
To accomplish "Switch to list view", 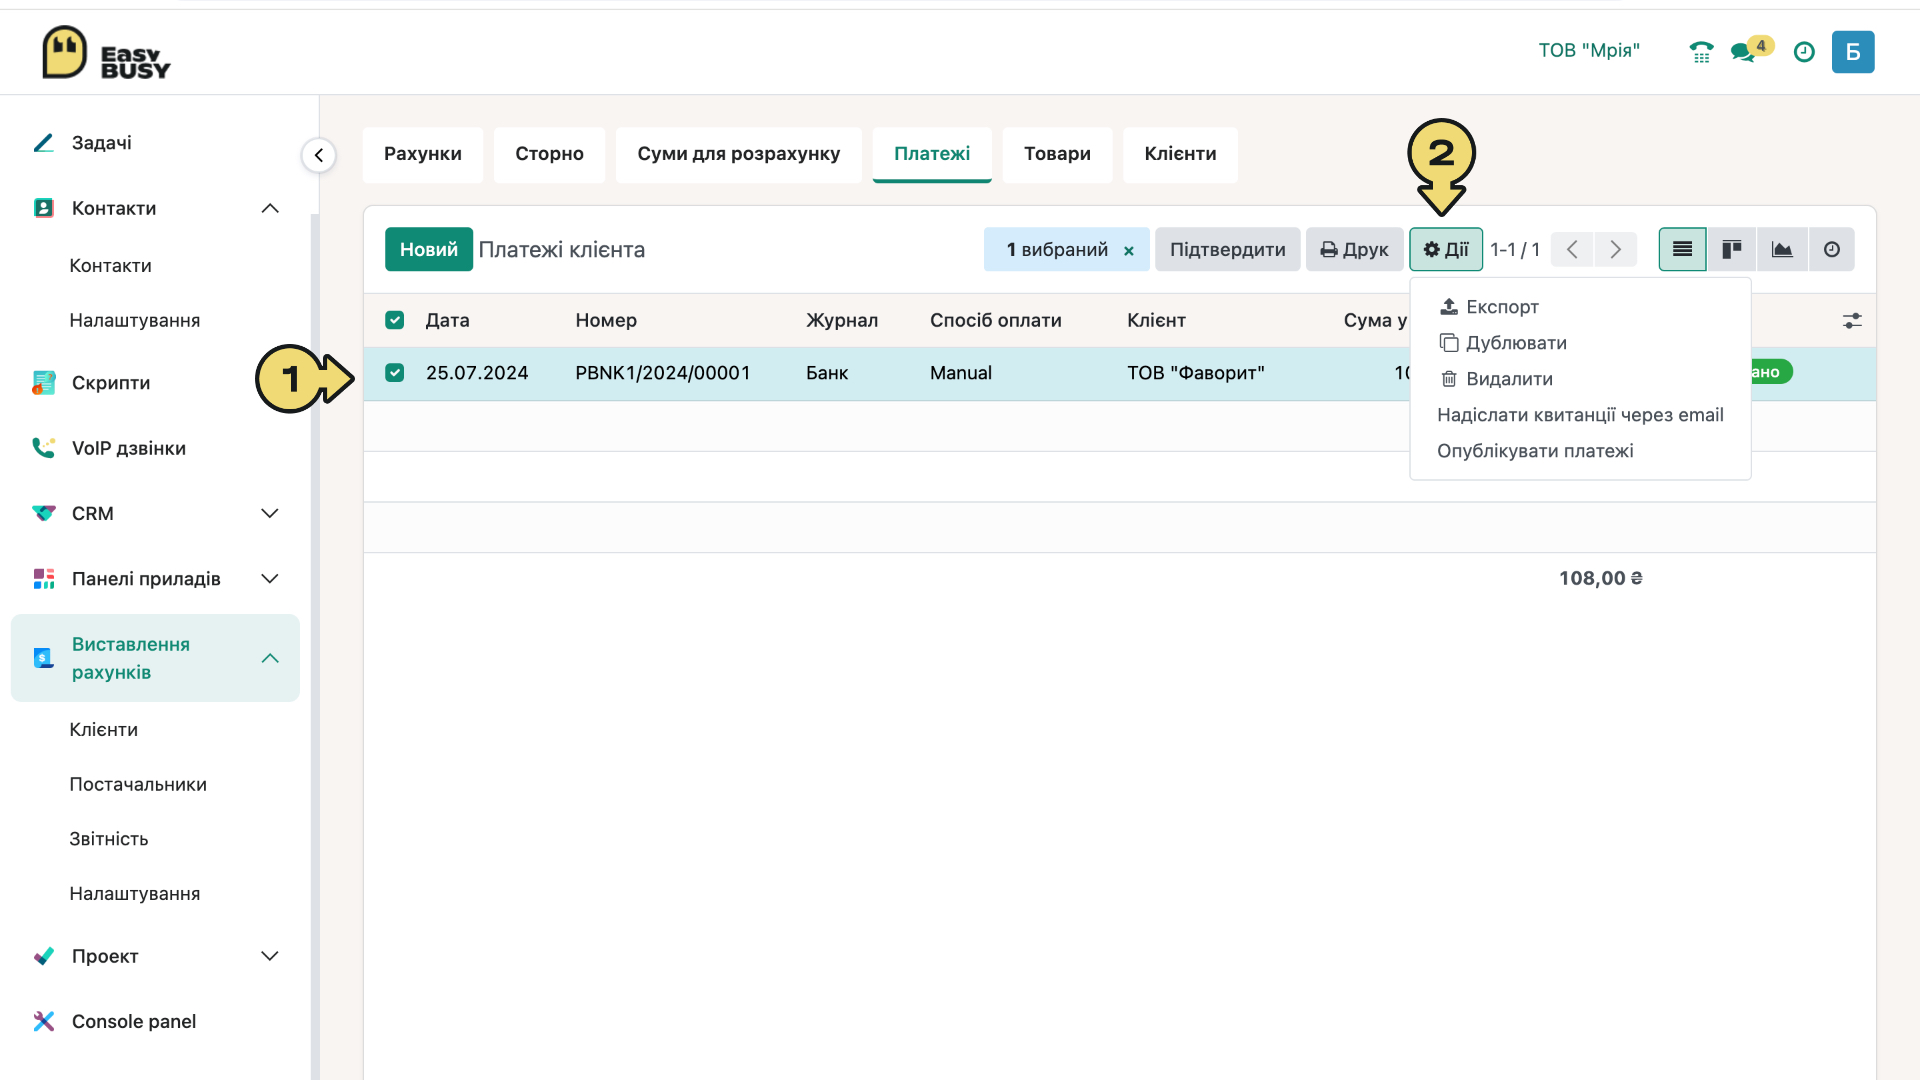I will pyautogui.click(x=1683, y=249).
